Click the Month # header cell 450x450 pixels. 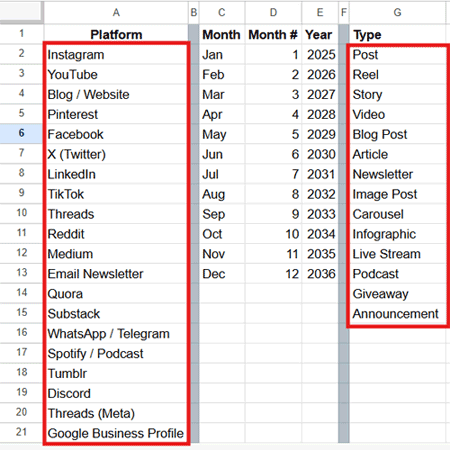pyautogui.click(x=273, y=34)
